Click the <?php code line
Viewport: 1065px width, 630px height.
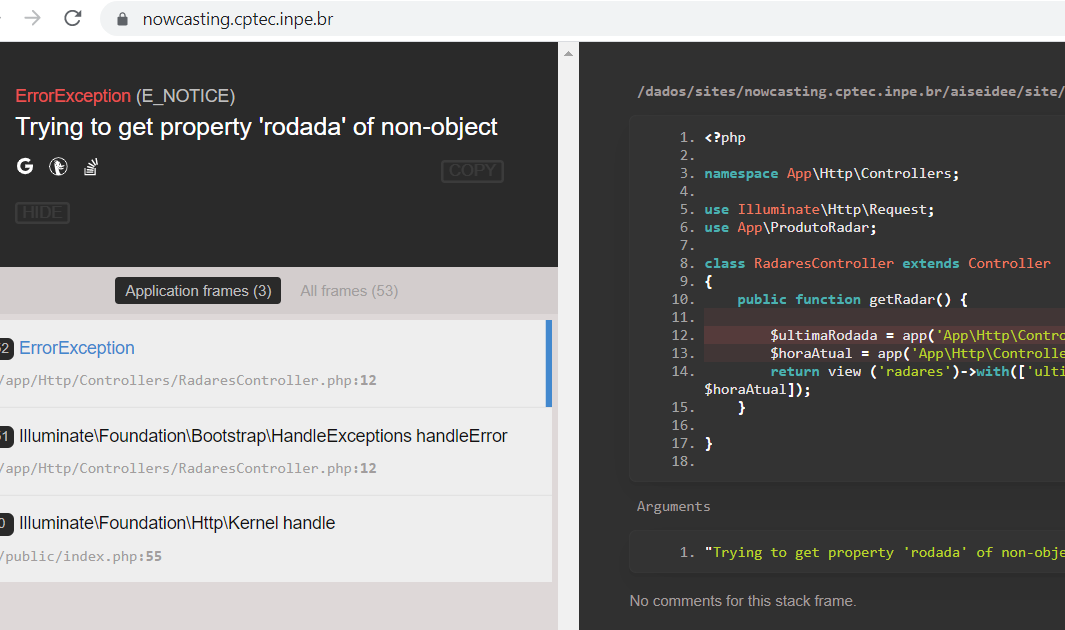tap(725, 137)
